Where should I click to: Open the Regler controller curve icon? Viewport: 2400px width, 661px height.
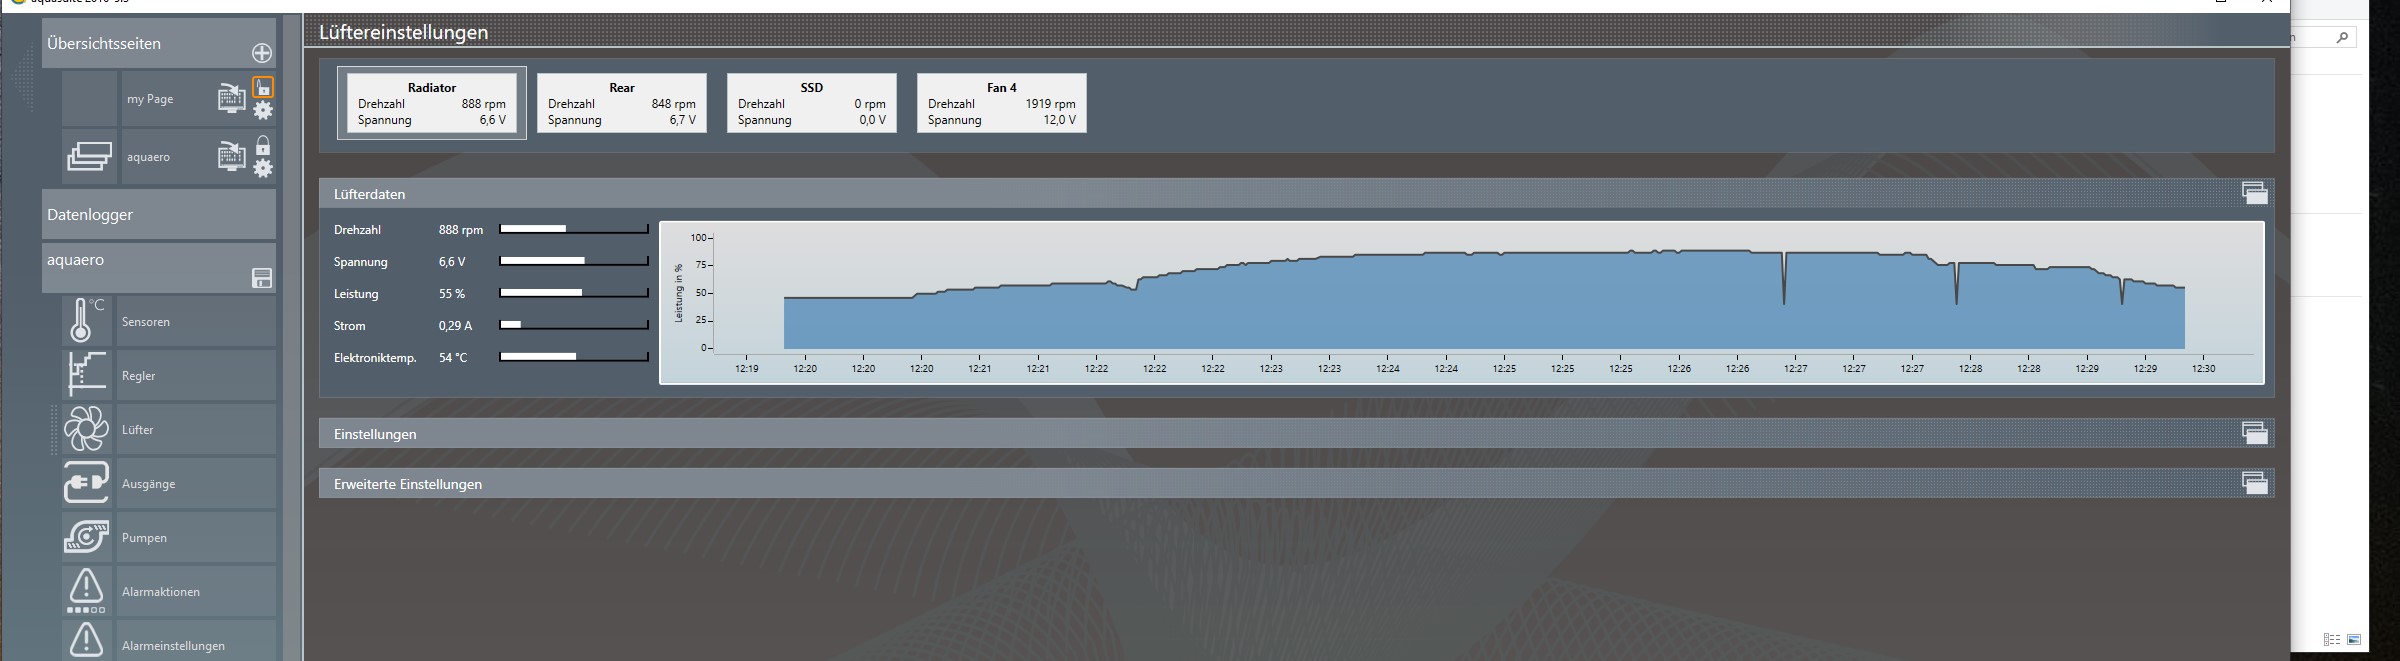(x=86, y=375)
